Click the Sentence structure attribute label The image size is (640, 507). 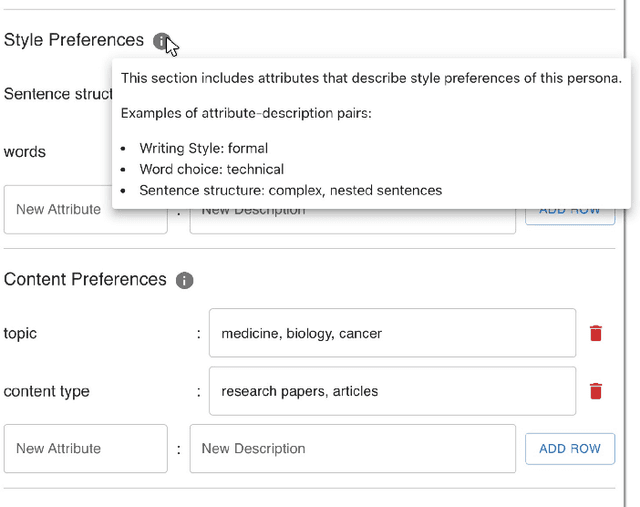pyautogui.click(x=56, y=94)
